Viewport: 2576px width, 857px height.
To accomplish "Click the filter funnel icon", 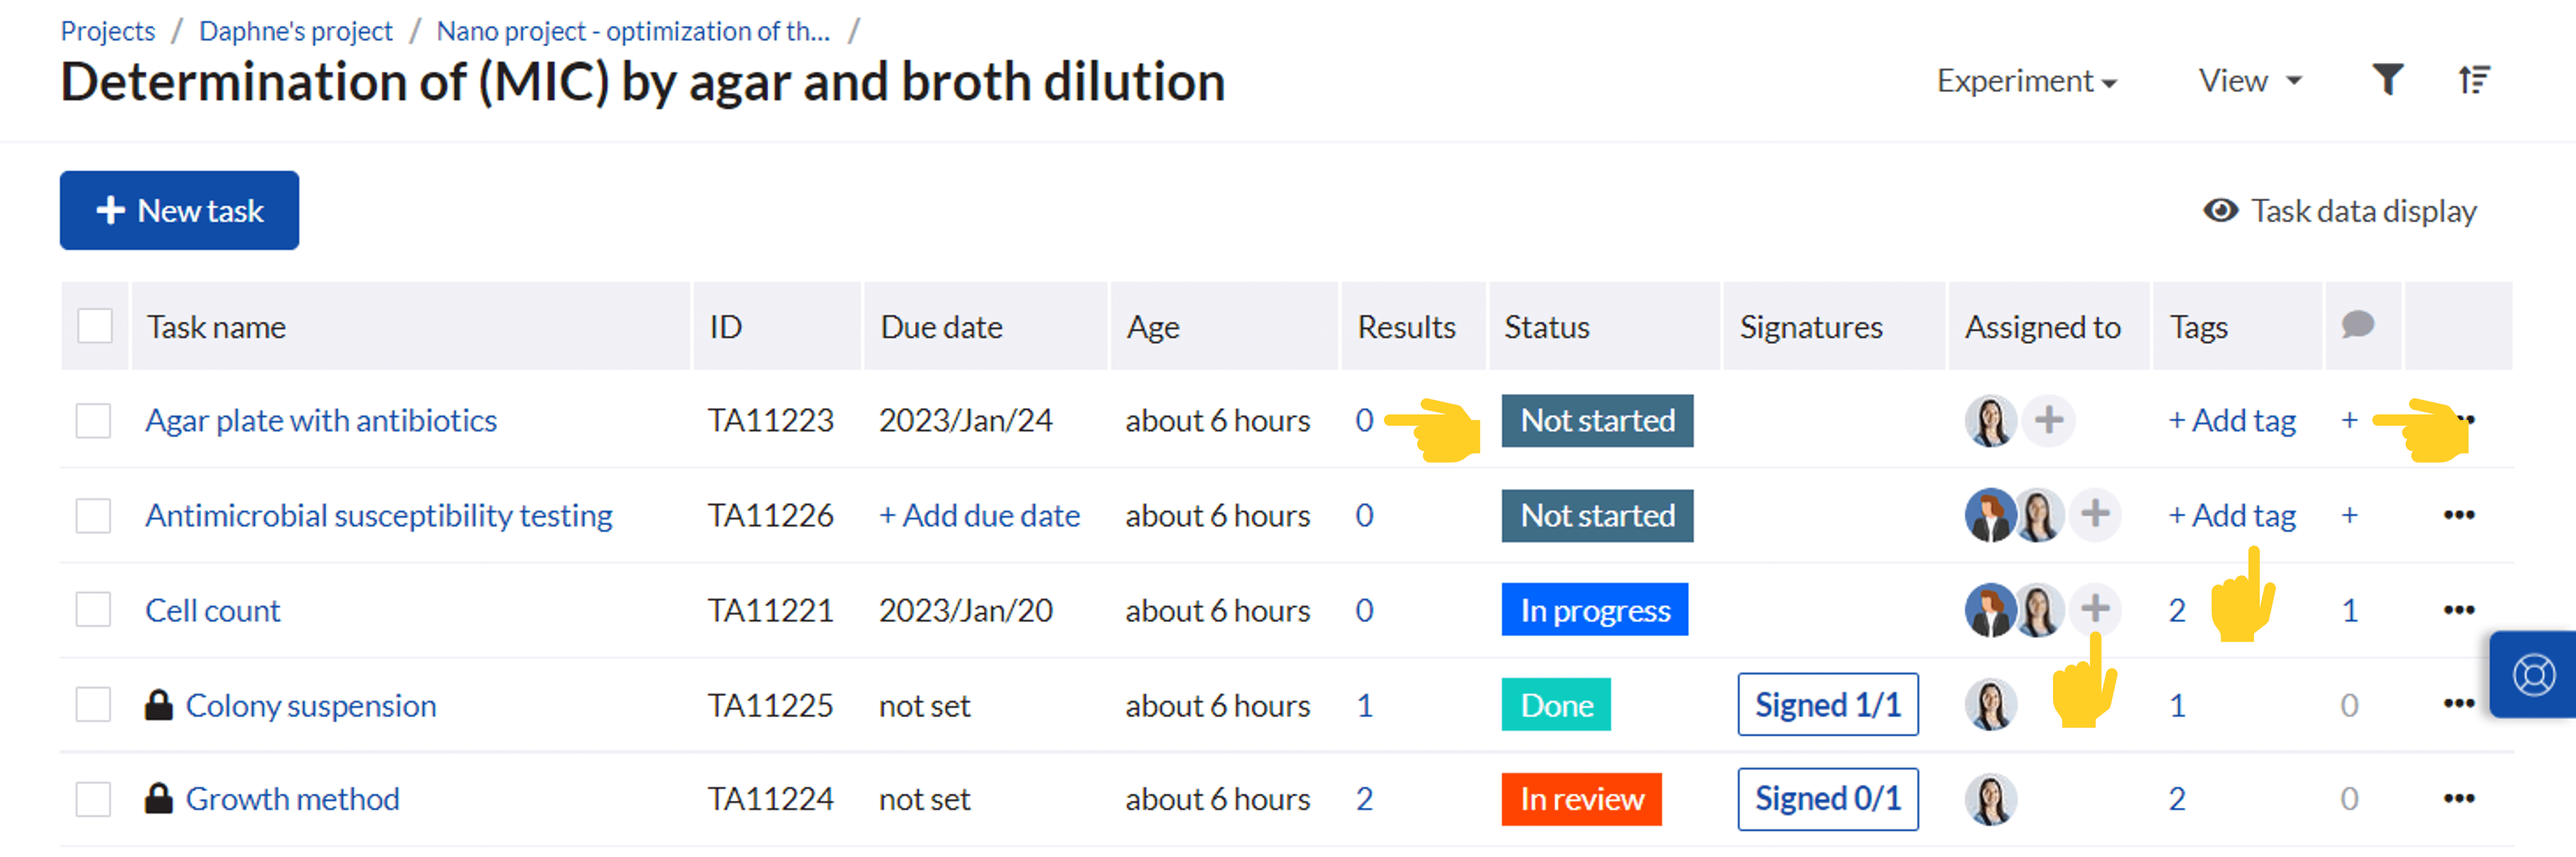I will [2387, 79].
